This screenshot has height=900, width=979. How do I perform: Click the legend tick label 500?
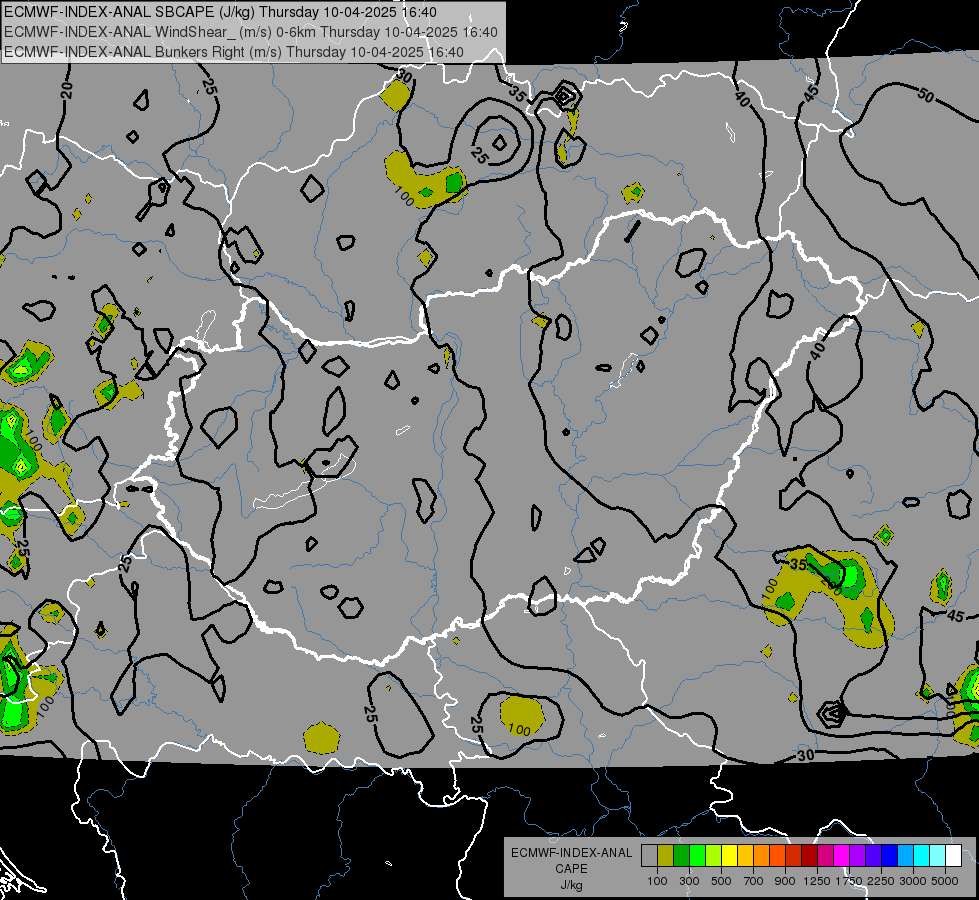[x=721, y=881]
